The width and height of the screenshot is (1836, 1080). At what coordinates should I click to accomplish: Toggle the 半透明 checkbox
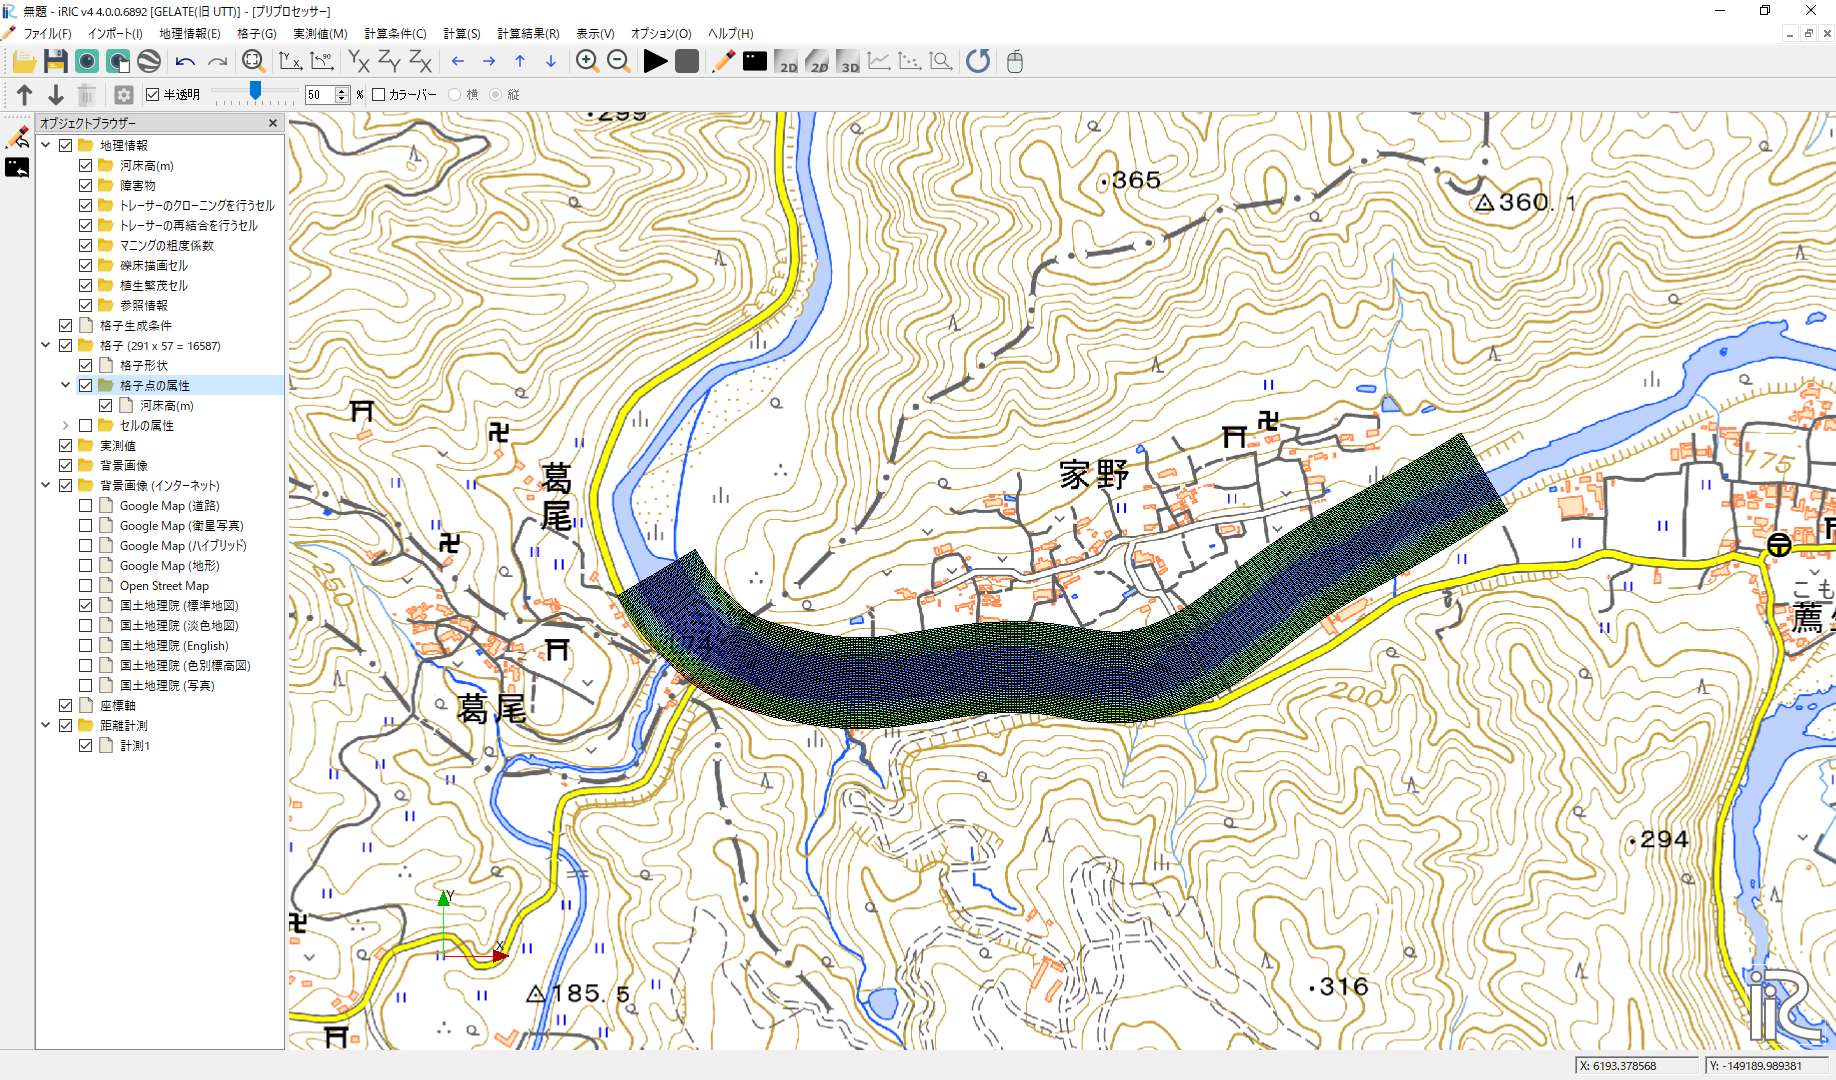coord(153,95)
